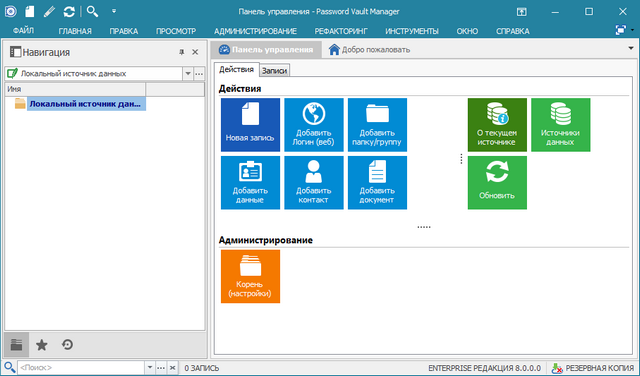Click ENTERPRISE РЕДАКЦИЯ 8.0.0.0 status text
Screen dimensions: 640x376
point(484,368)
